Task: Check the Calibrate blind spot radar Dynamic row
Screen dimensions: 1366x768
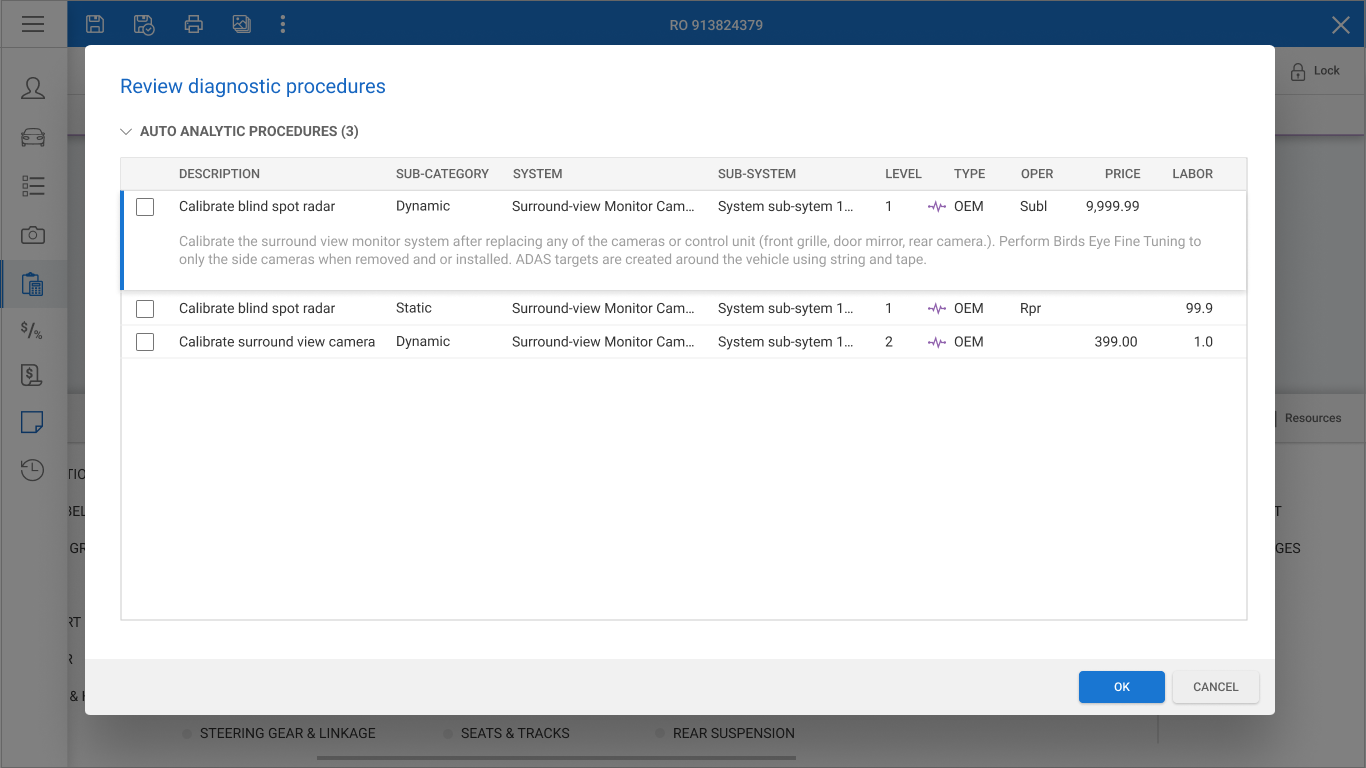Action: tap(145, 207)
